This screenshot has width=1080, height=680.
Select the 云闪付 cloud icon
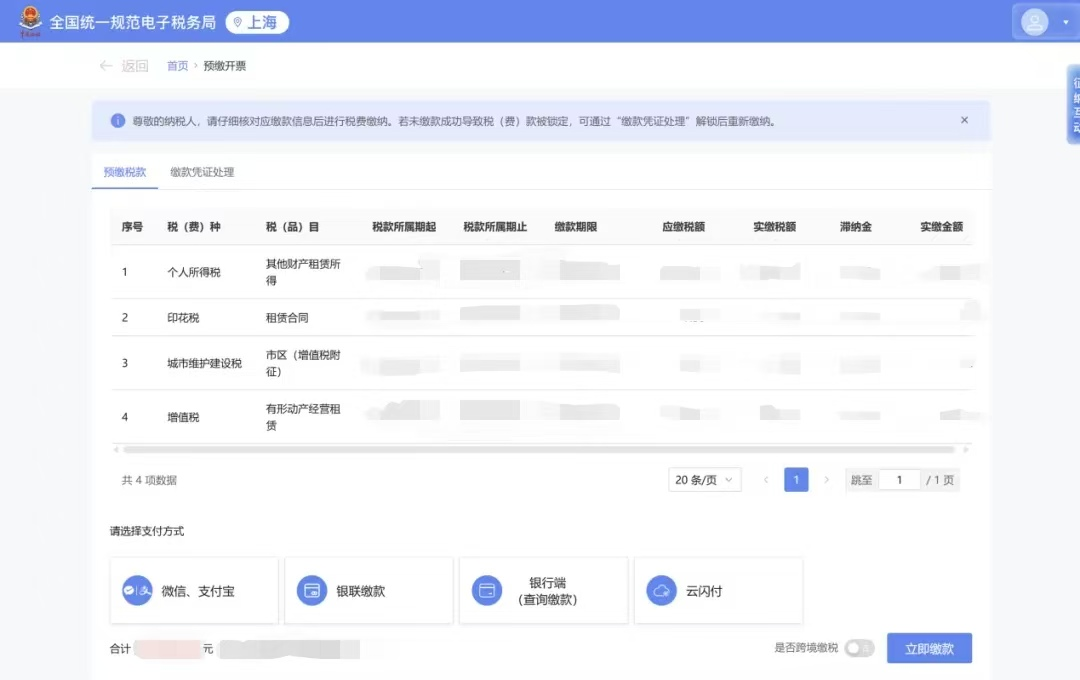tap(661, 590)
